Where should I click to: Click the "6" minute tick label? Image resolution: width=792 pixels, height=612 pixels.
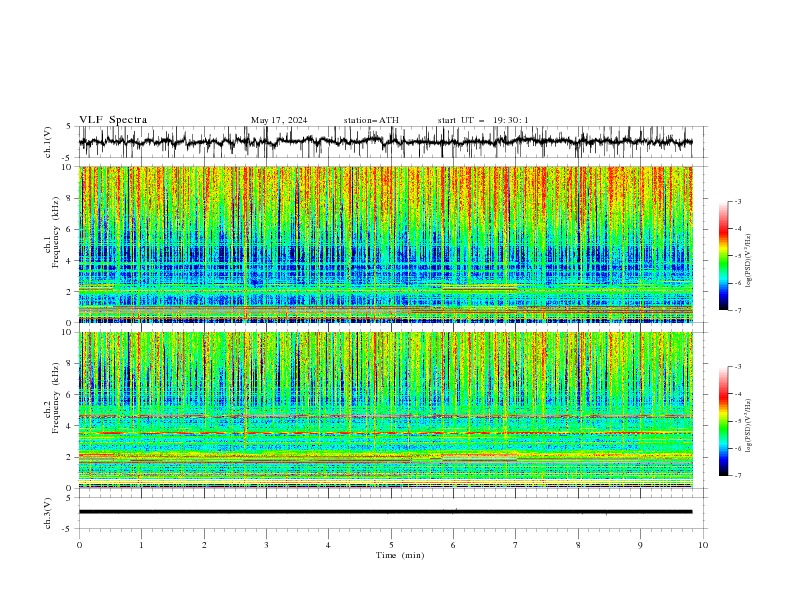point(454,545)
